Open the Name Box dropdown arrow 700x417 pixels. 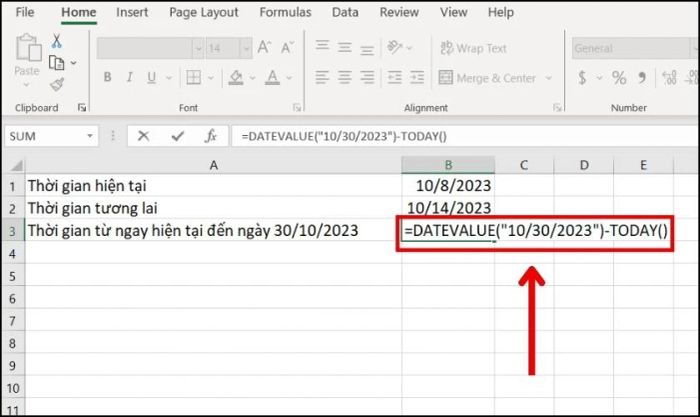point(90,136)
